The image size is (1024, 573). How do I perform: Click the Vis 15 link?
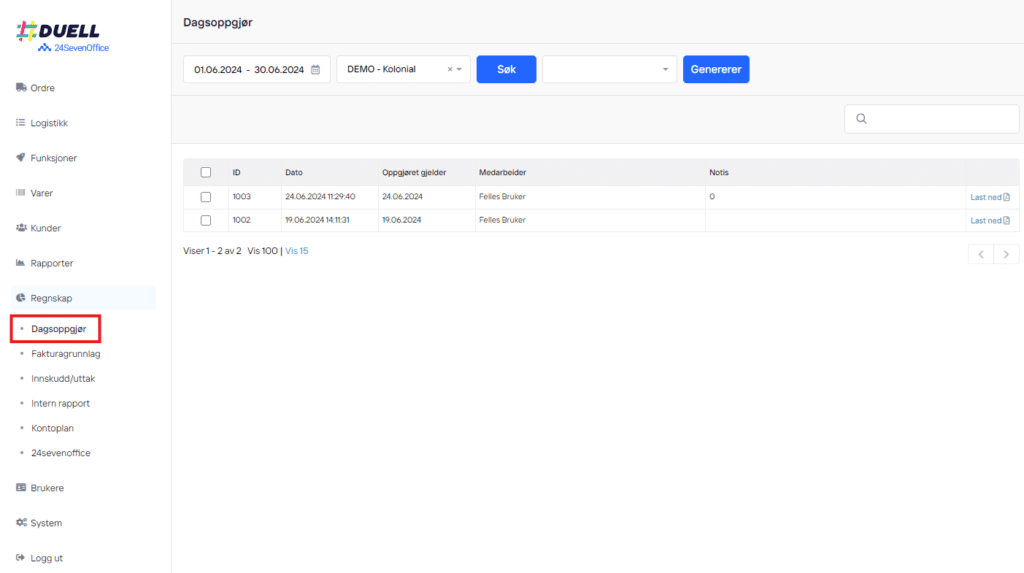(x=296, y=251)
